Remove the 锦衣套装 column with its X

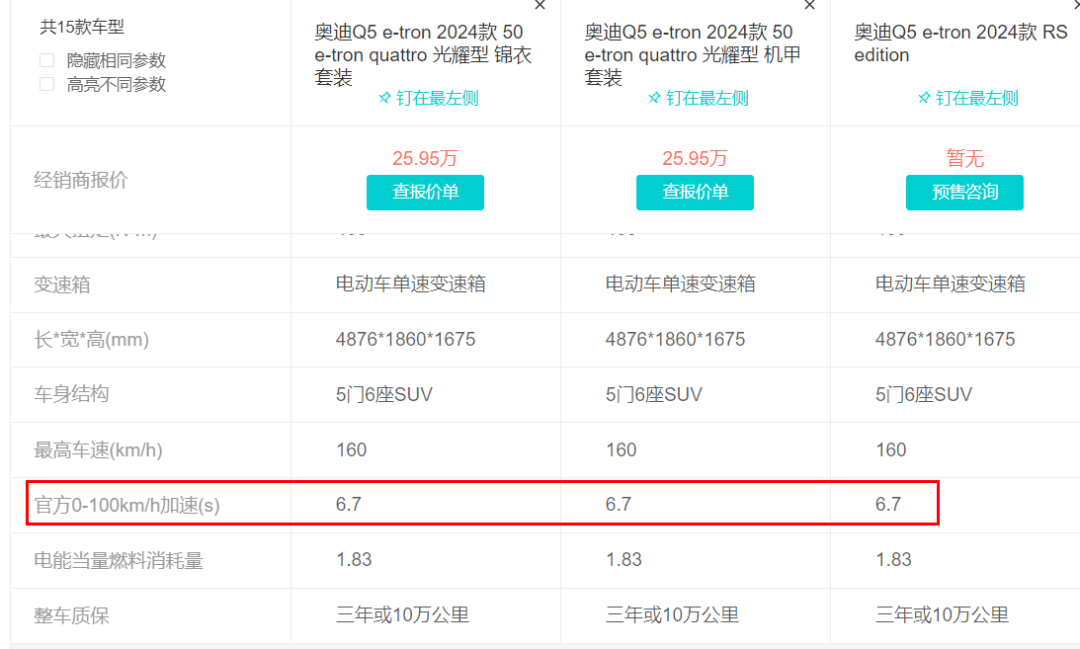tap(540, 5)
